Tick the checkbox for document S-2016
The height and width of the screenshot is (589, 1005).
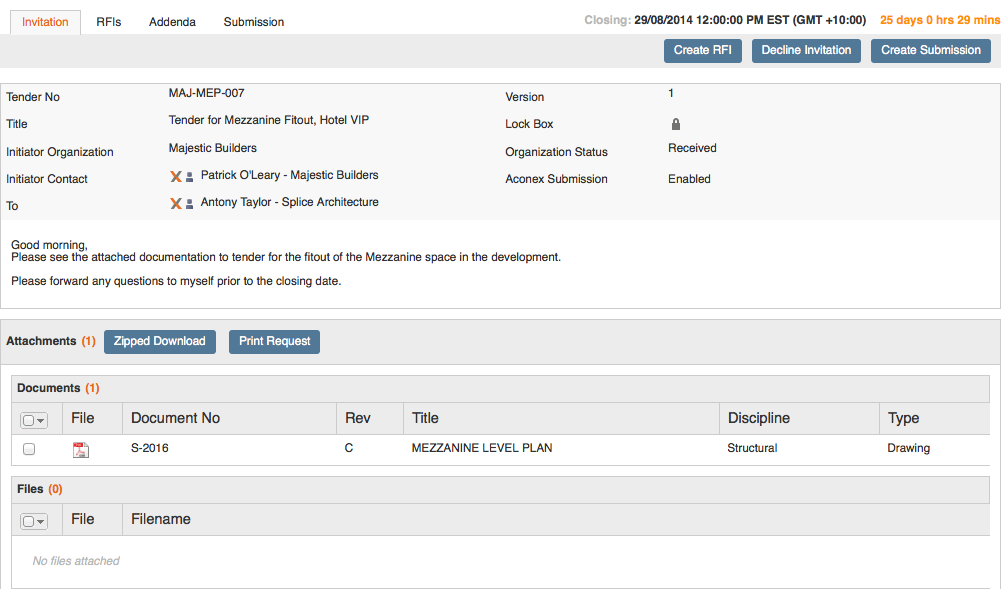pyautogui.click(x=29, y=449)
